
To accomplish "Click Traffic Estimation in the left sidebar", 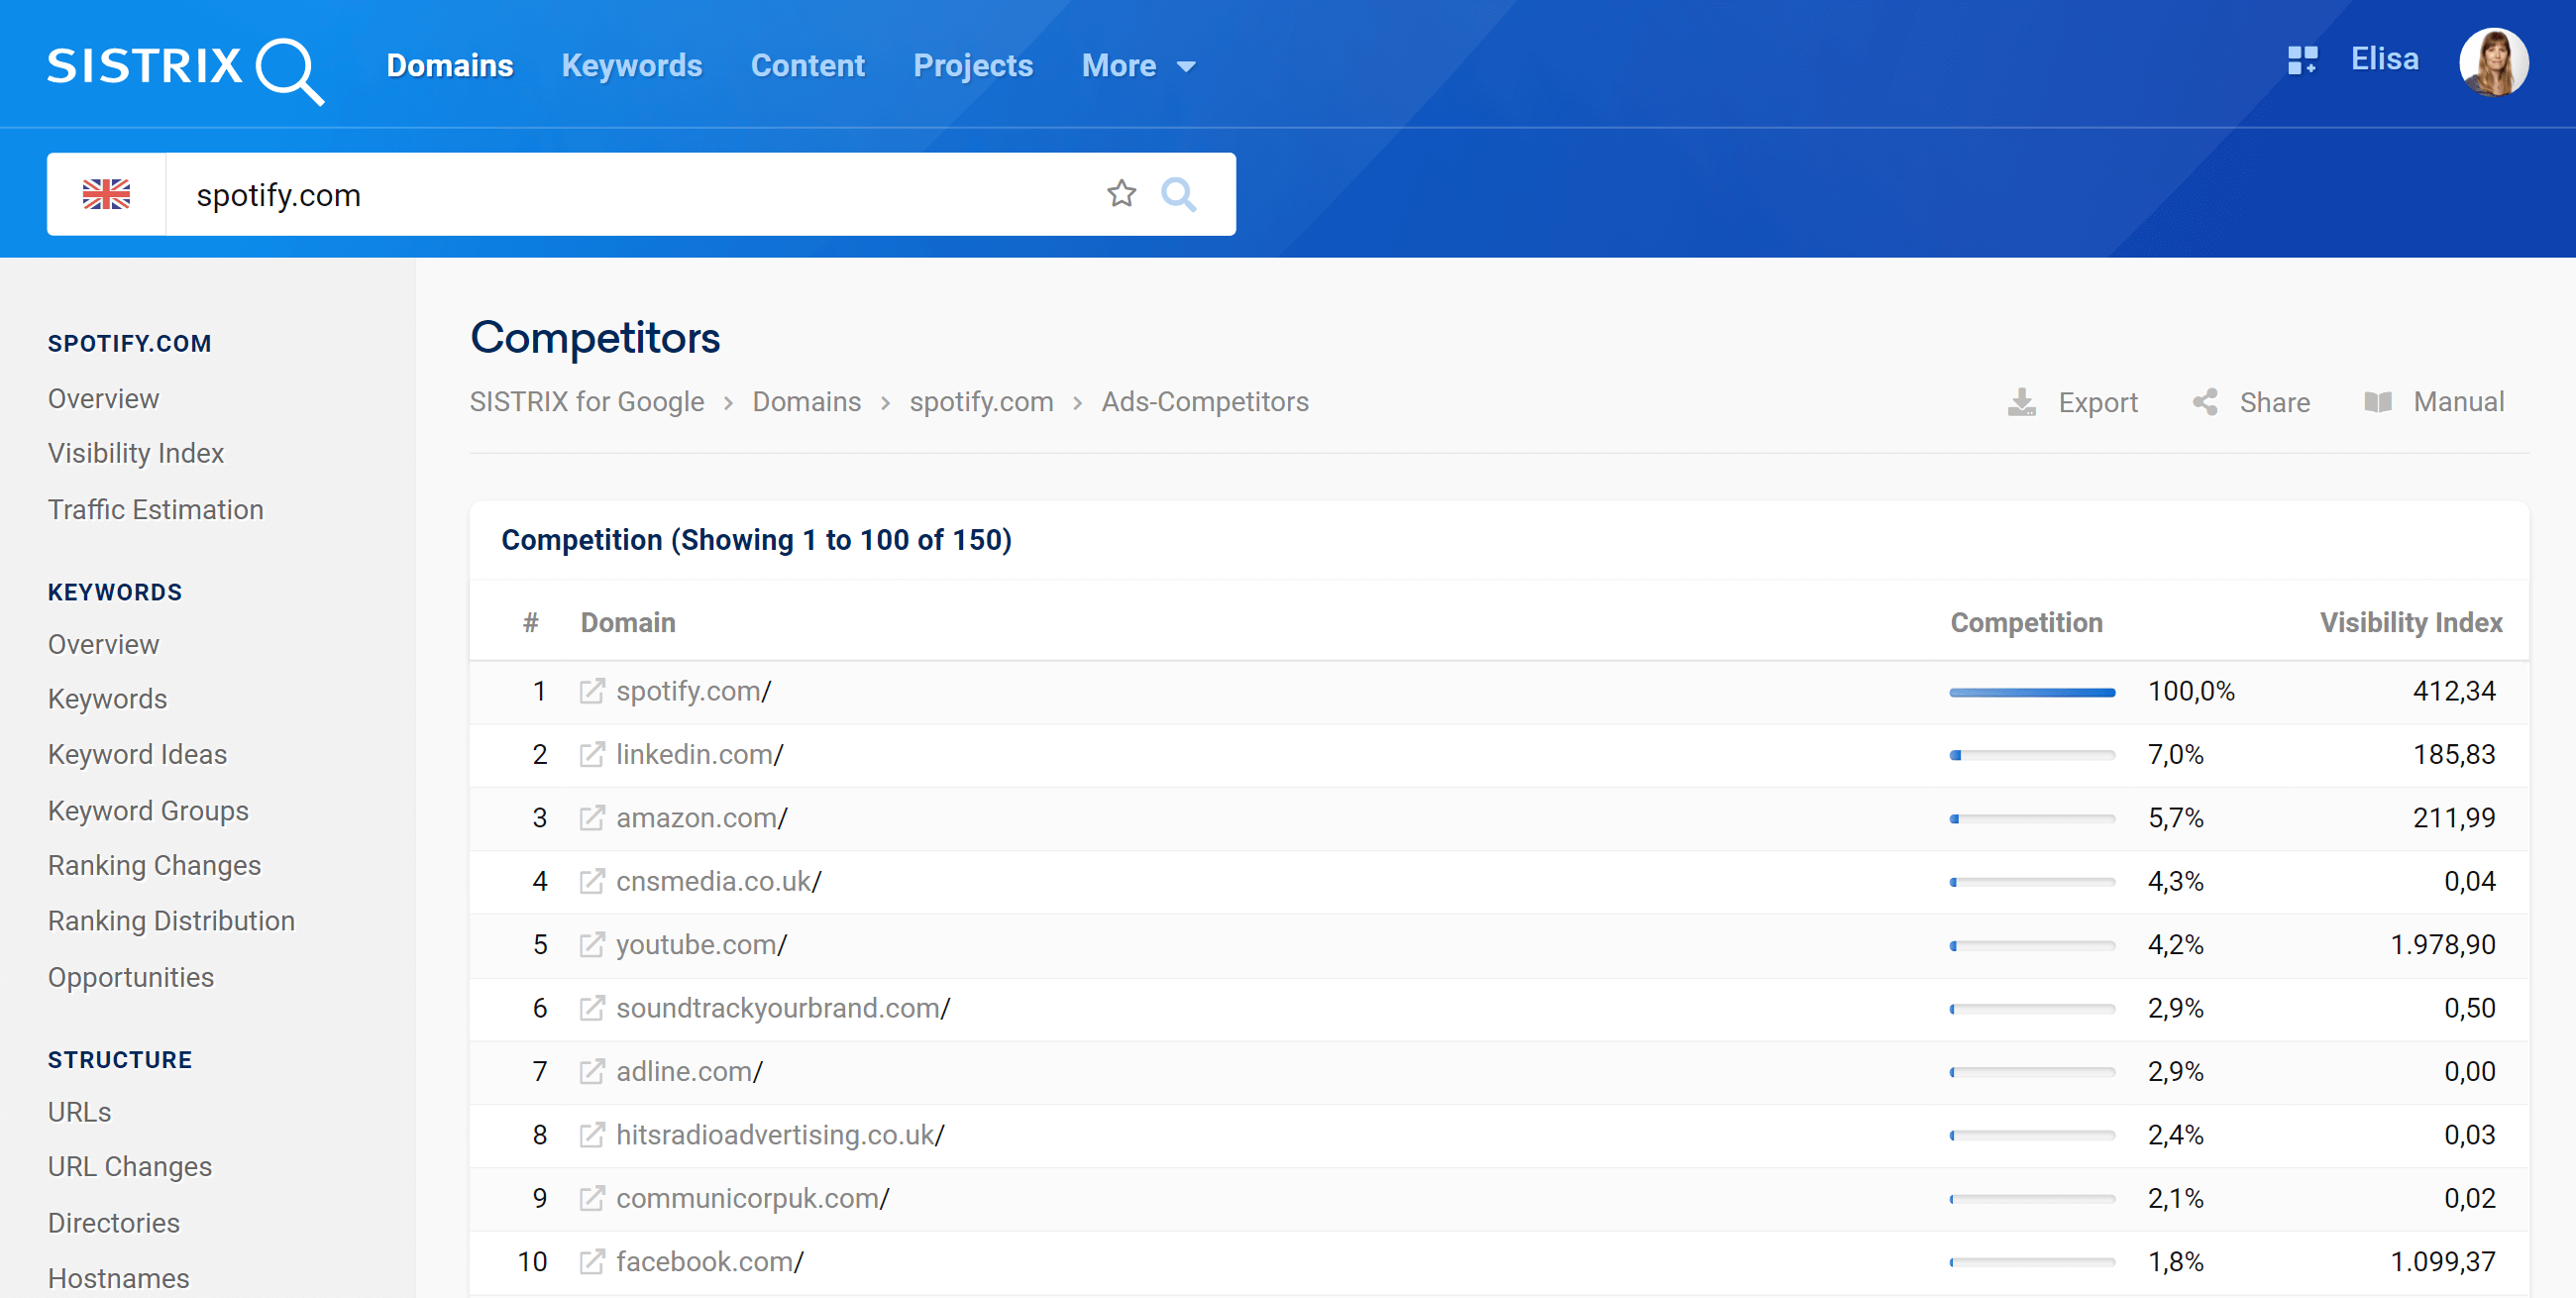I will coord(156,508).
